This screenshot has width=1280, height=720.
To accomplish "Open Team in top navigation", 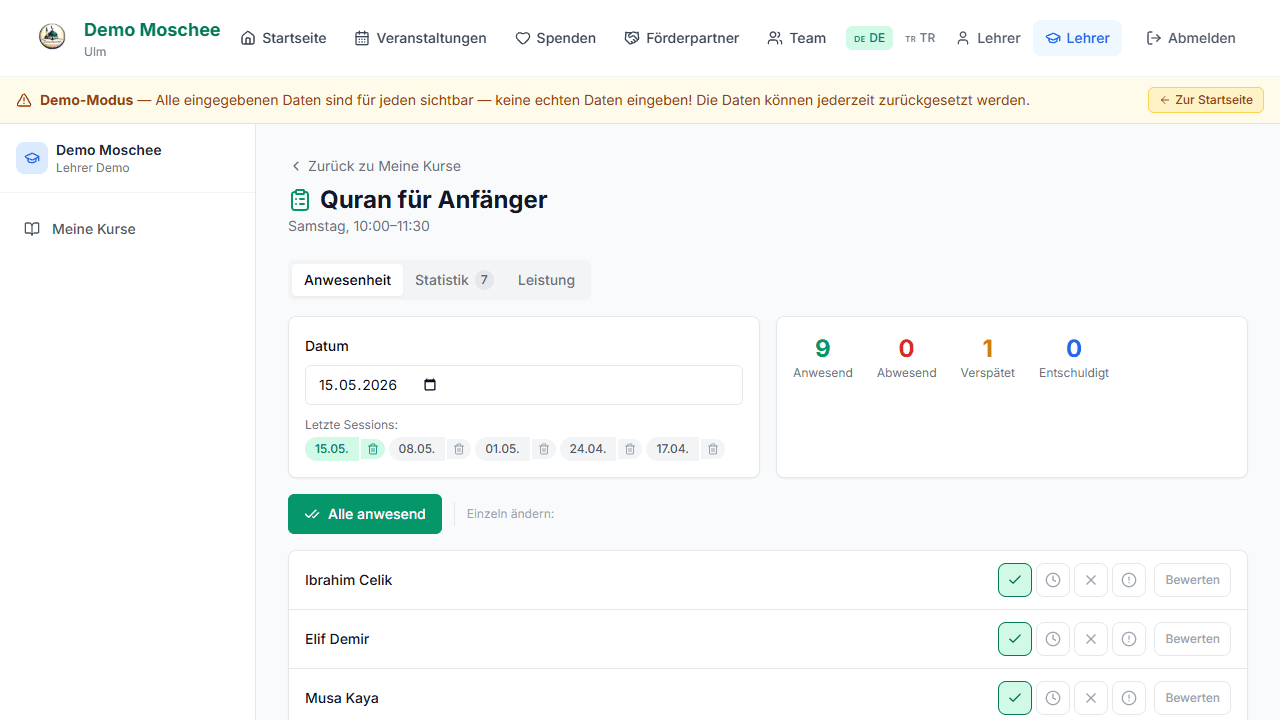I will (797, 38).
